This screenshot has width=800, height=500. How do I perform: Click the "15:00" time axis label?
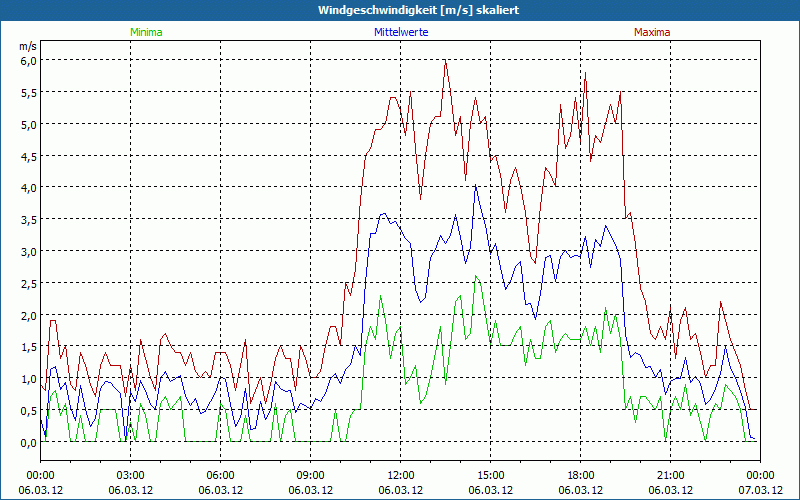pyautogui.click(x=491, y=476)
